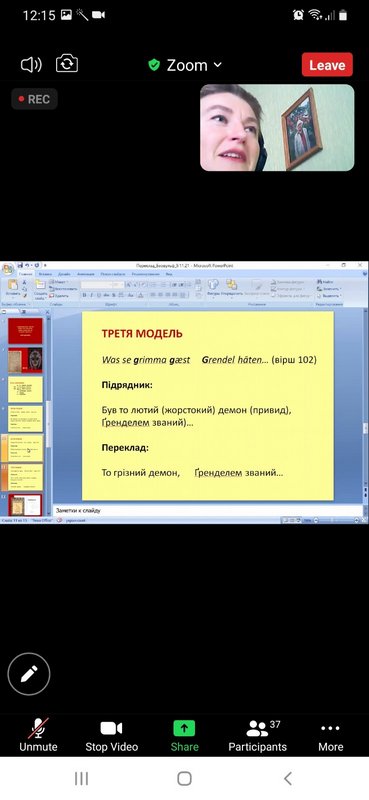Click the shared slide titled ТРЕТЯ МОДЕЛЬ

(x=208, y=406)
